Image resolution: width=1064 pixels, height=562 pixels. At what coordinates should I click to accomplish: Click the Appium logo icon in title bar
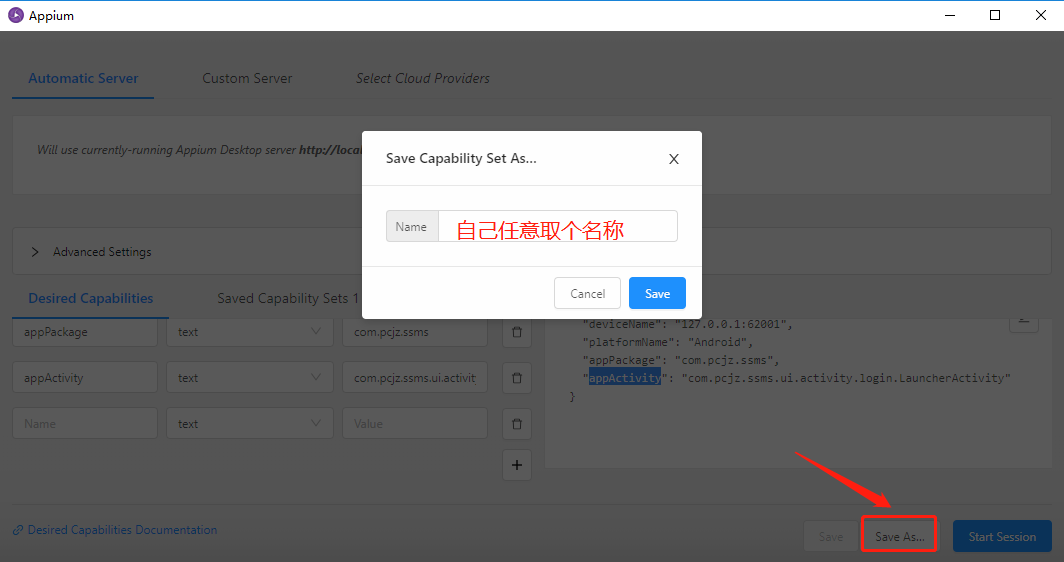tap(16, 15)
